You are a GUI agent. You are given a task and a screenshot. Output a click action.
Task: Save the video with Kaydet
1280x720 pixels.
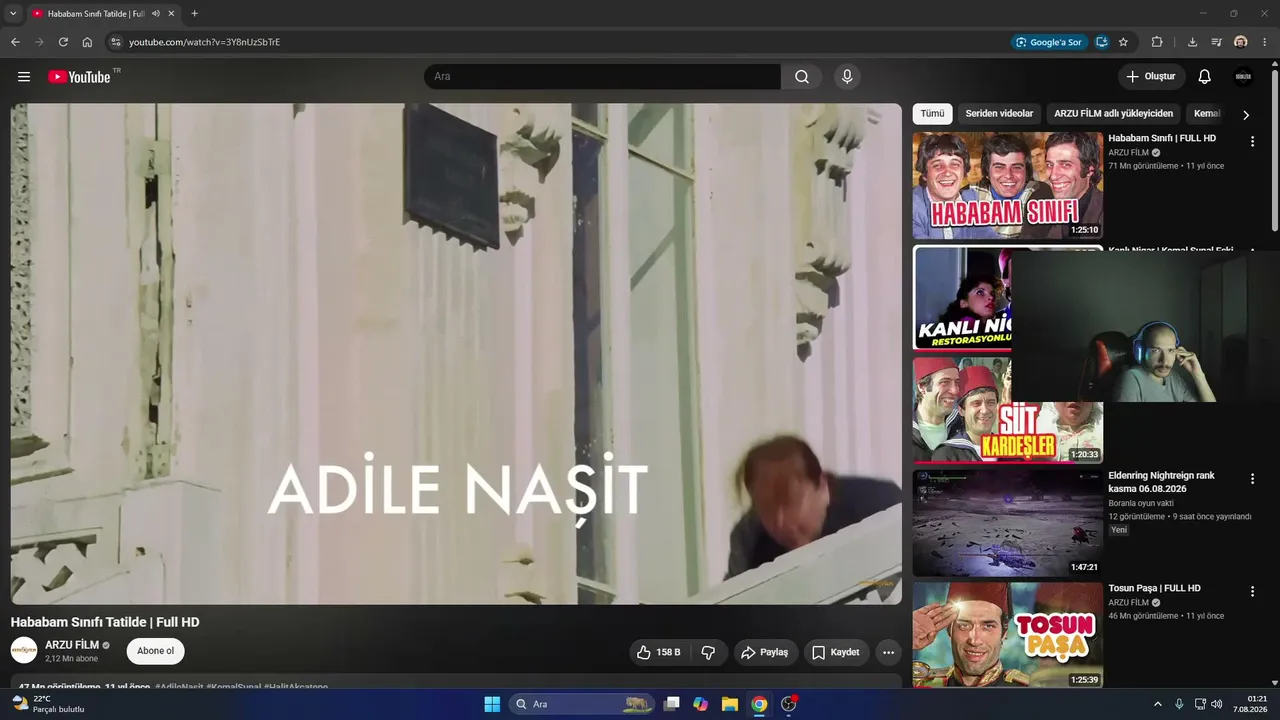836,652
